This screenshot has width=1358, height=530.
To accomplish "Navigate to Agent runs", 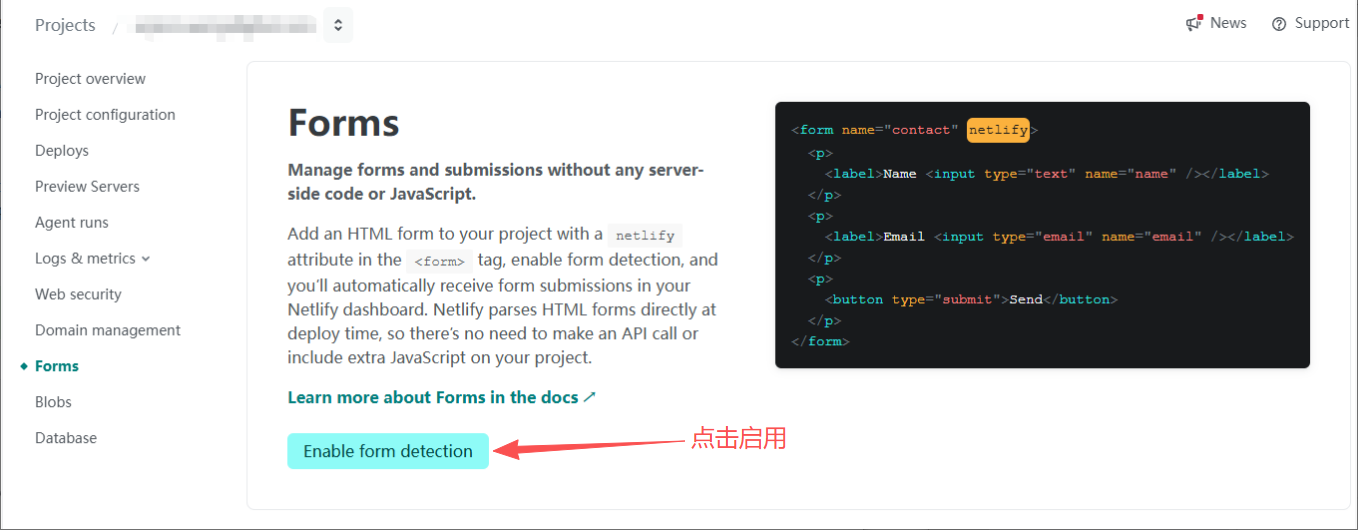I will [72, 223].
